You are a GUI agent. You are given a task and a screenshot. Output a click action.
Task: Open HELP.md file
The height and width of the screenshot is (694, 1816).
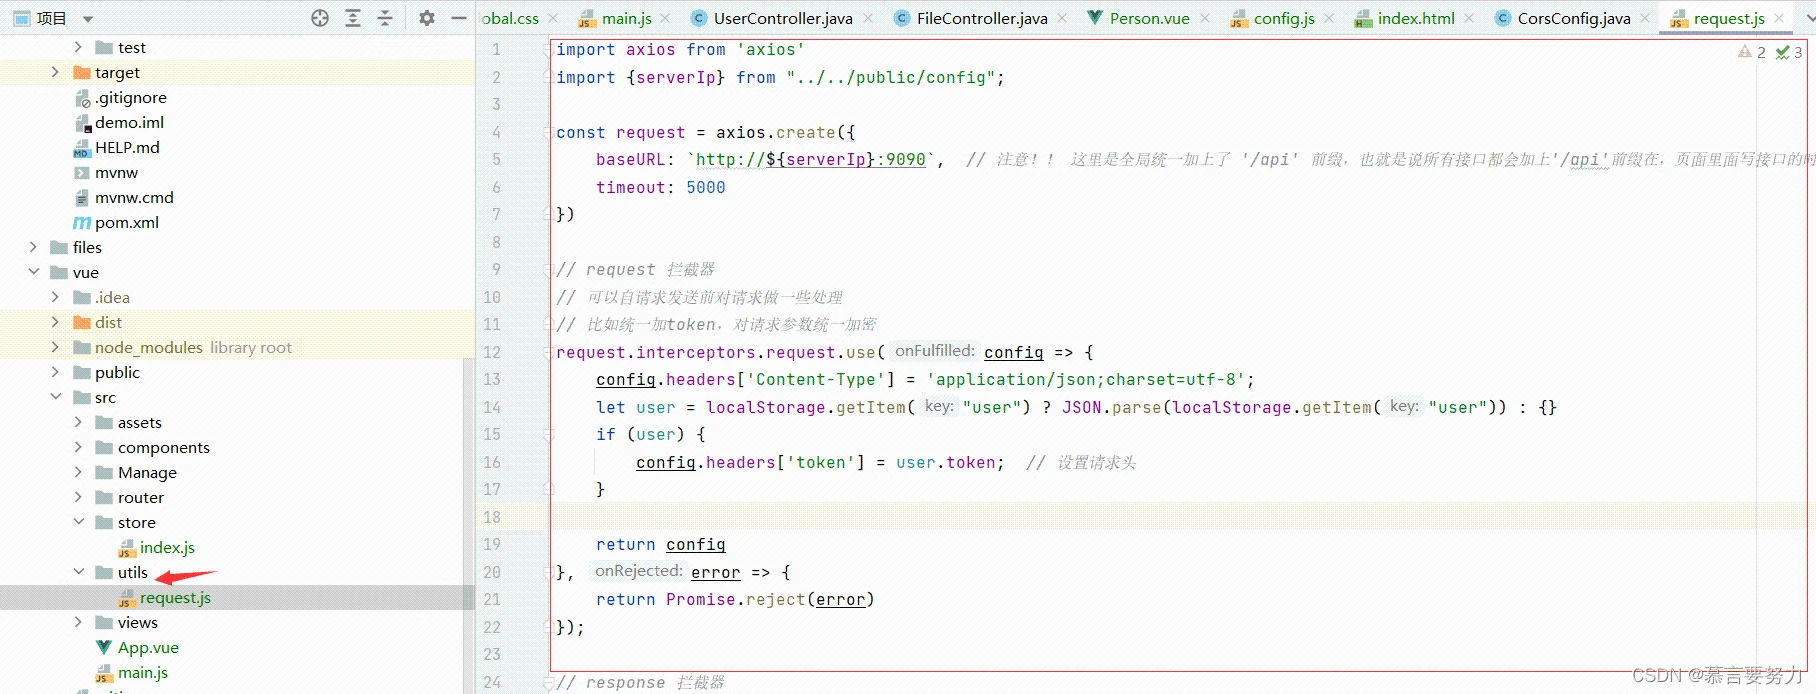[x=127, y=147]
